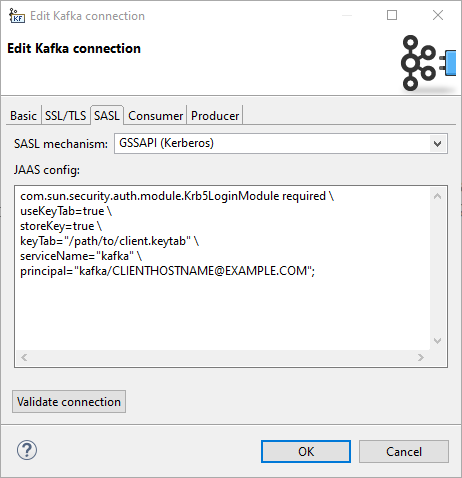Image resolution: width=462 pixels, height=478 pixels.
Task: Click inside the JAAS config text area
Action: 222,268
